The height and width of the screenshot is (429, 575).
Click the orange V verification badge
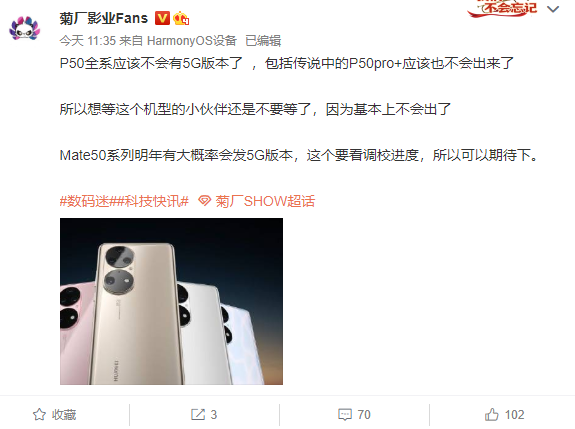[162, 18]
